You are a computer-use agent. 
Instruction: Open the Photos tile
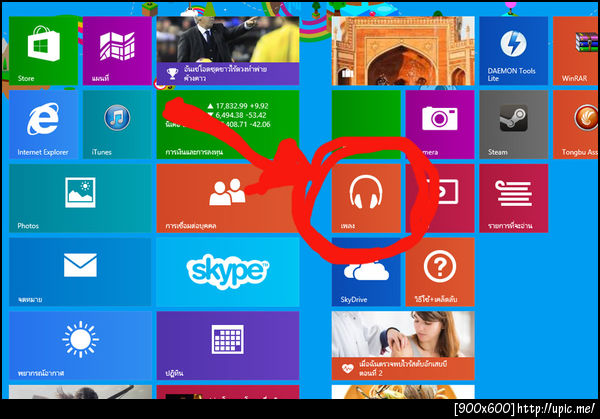[x=80, y=198]
